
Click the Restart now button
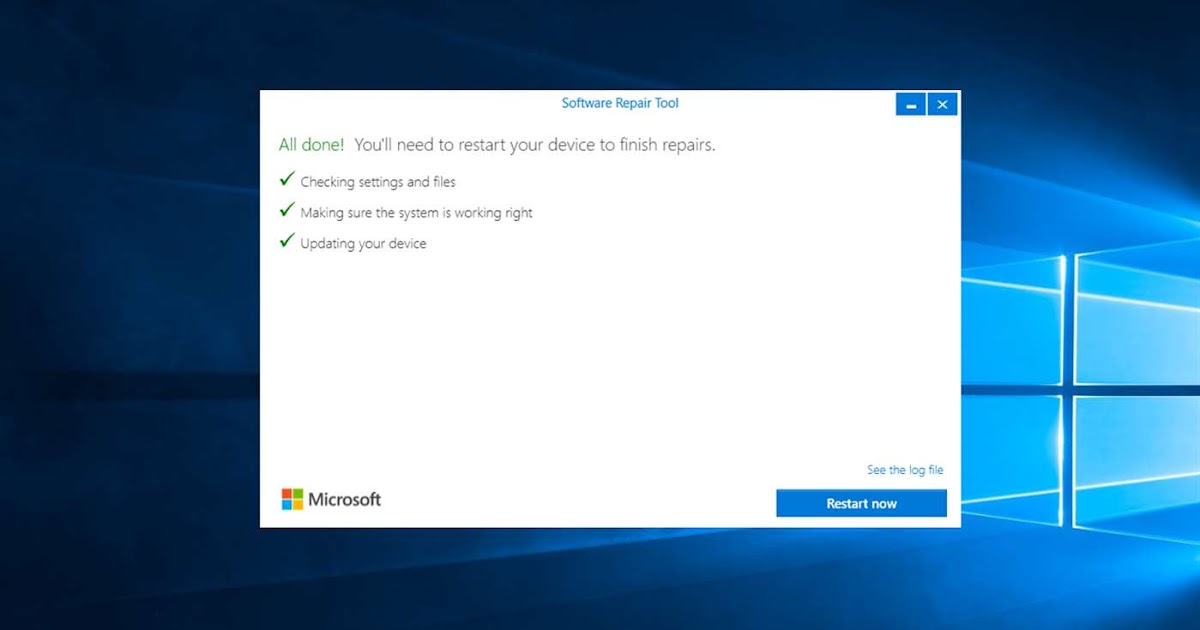coord(861,503)
